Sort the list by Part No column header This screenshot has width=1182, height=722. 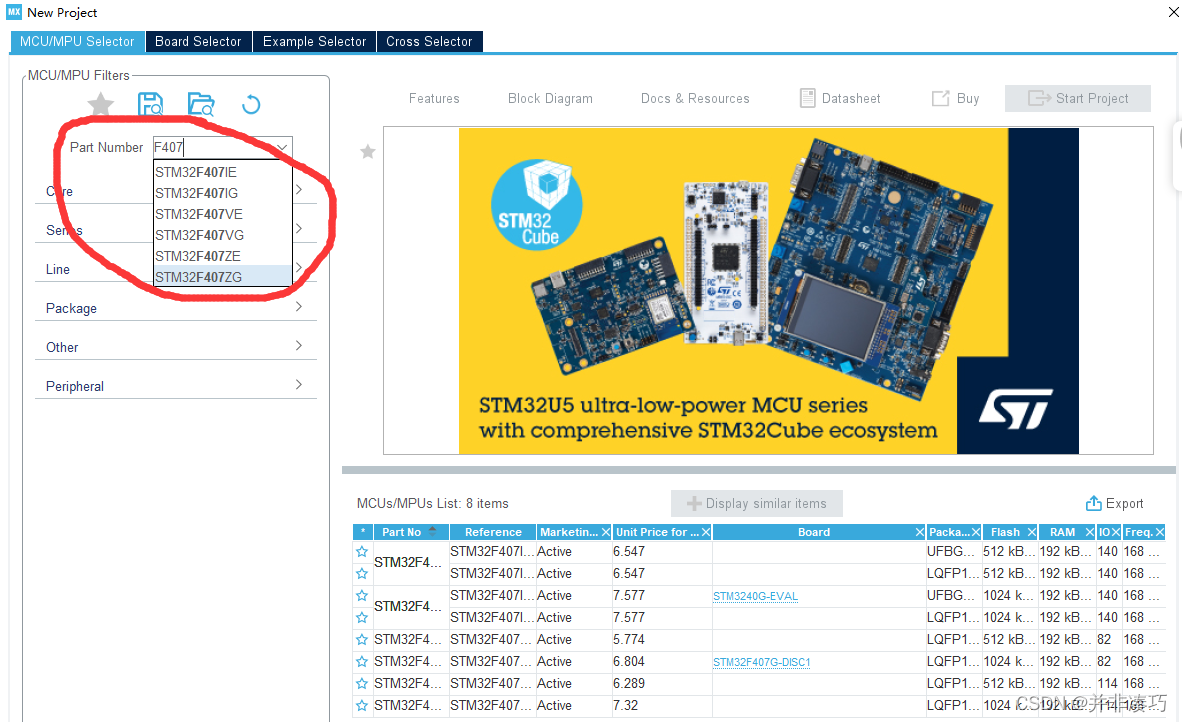pos(409,532)
